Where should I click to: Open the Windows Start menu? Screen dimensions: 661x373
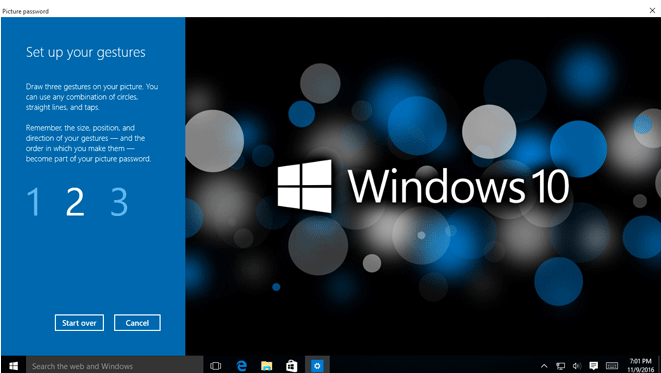[13, 365]
